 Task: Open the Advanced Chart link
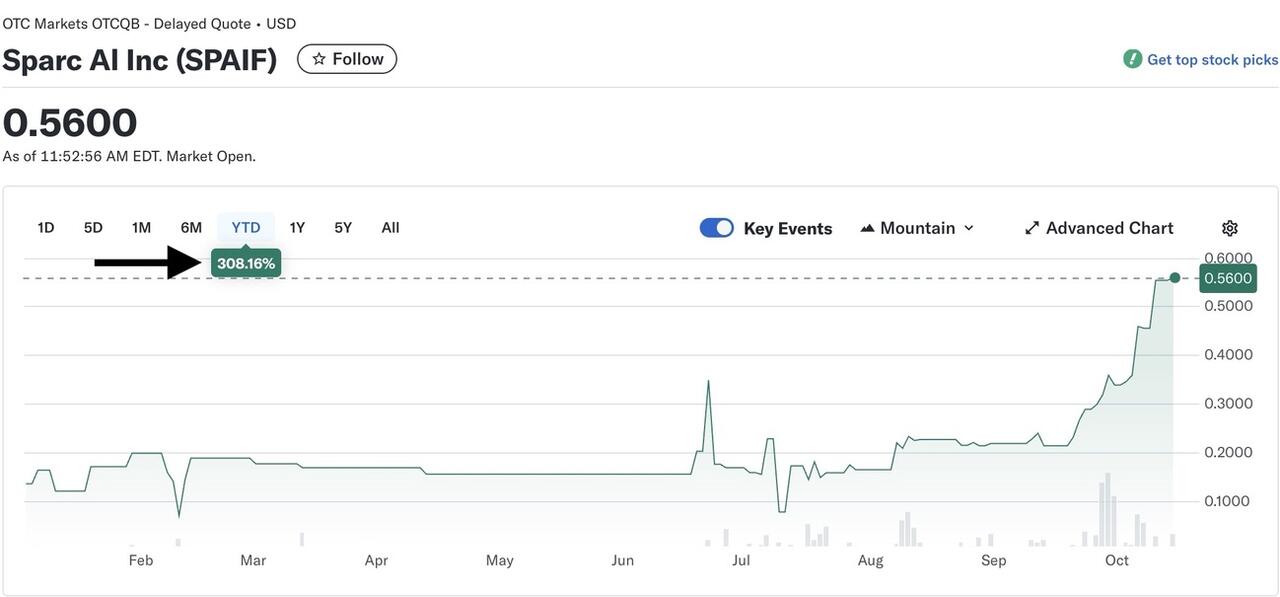coord(1109,228)
